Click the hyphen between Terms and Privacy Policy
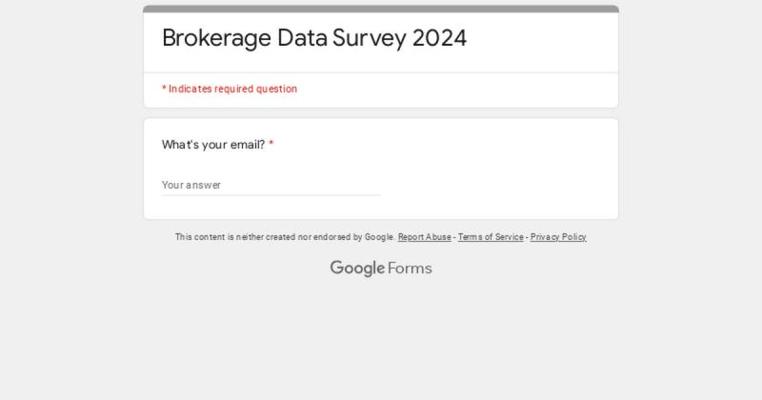The width and height of the screenshot is (762, 400). [527, 237]
